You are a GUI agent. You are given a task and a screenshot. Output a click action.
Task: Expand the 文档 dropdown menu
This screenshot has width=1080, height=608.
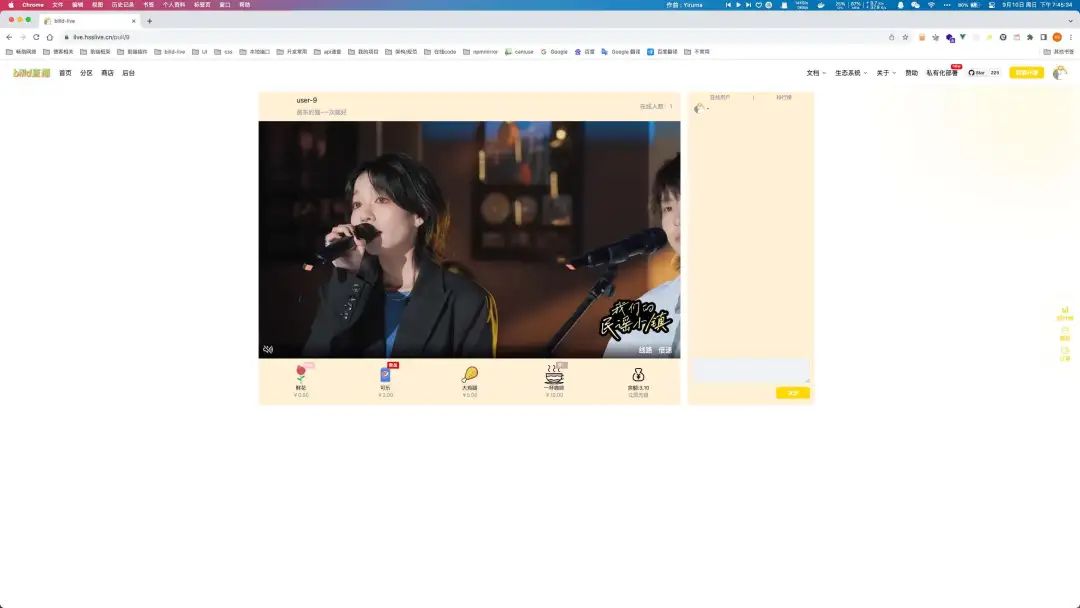816,73
